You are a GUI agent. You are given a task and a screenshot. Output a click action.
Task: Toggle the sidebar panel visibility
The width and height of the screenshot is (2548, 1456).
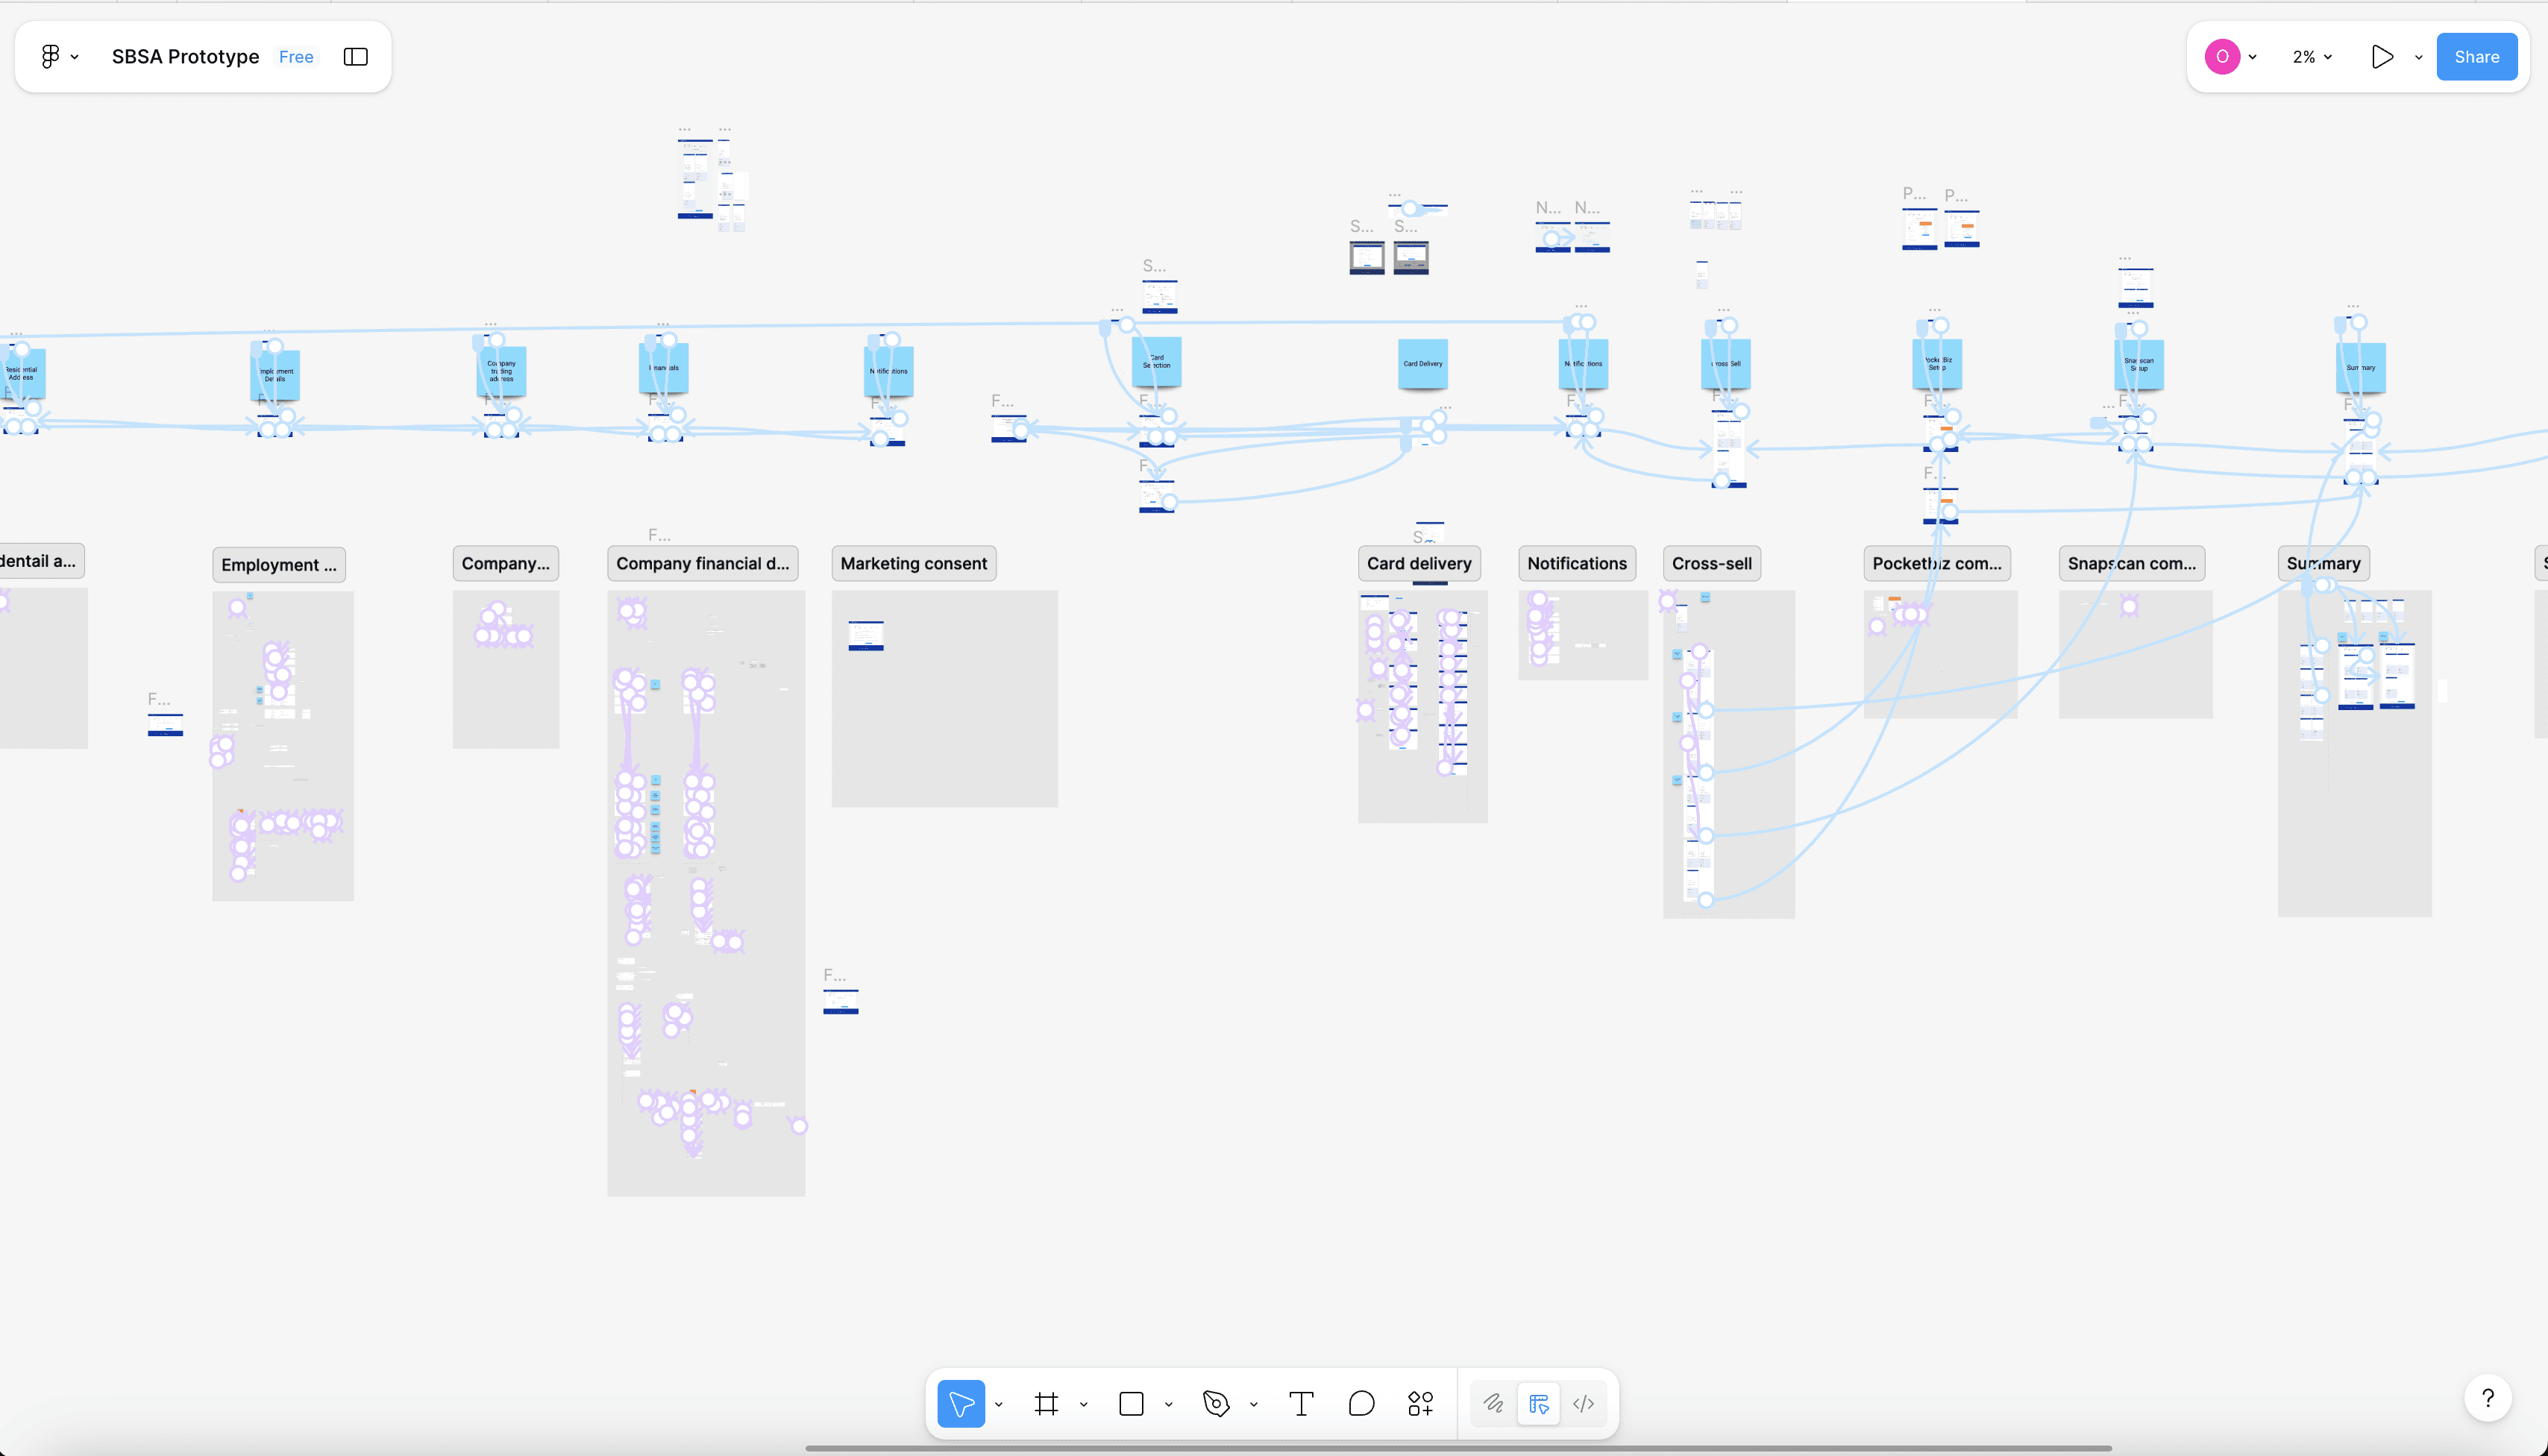pos(355,57)
